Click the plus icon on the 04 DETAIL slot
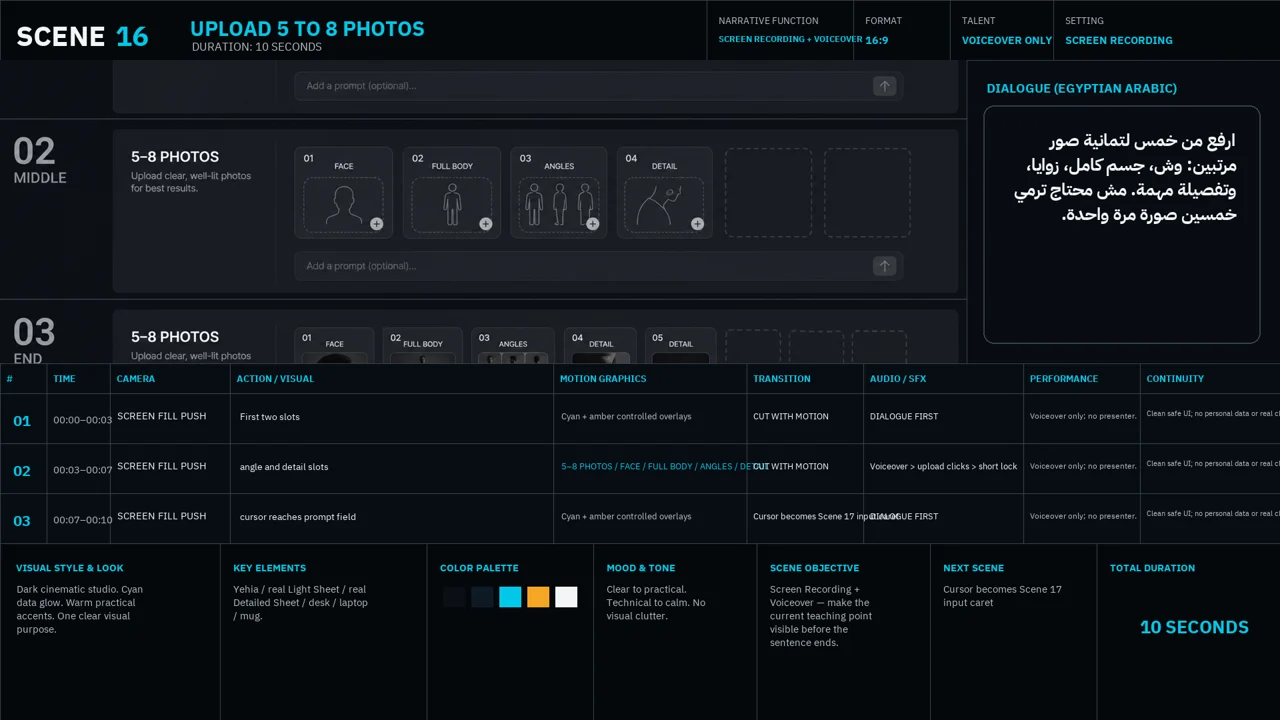 point(697,224)
